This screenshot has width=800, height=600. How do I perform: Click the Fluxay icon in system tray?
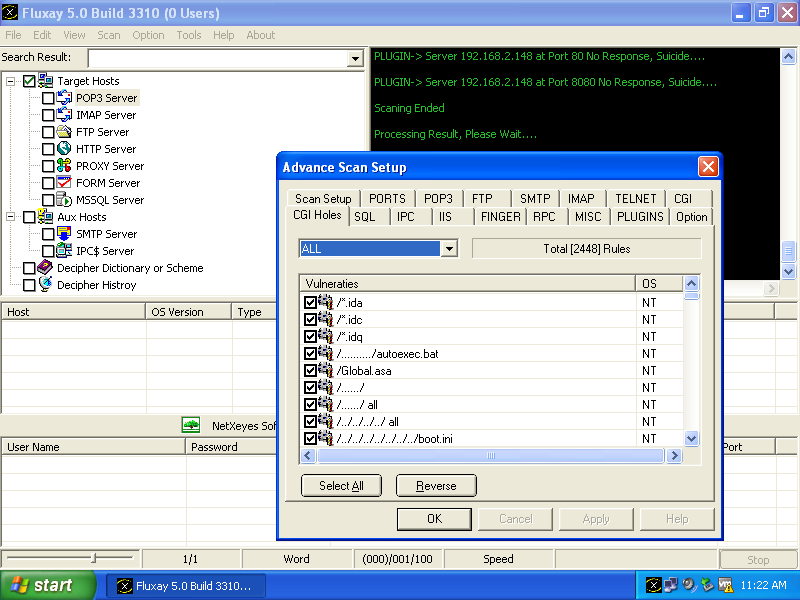pos(654,585)
